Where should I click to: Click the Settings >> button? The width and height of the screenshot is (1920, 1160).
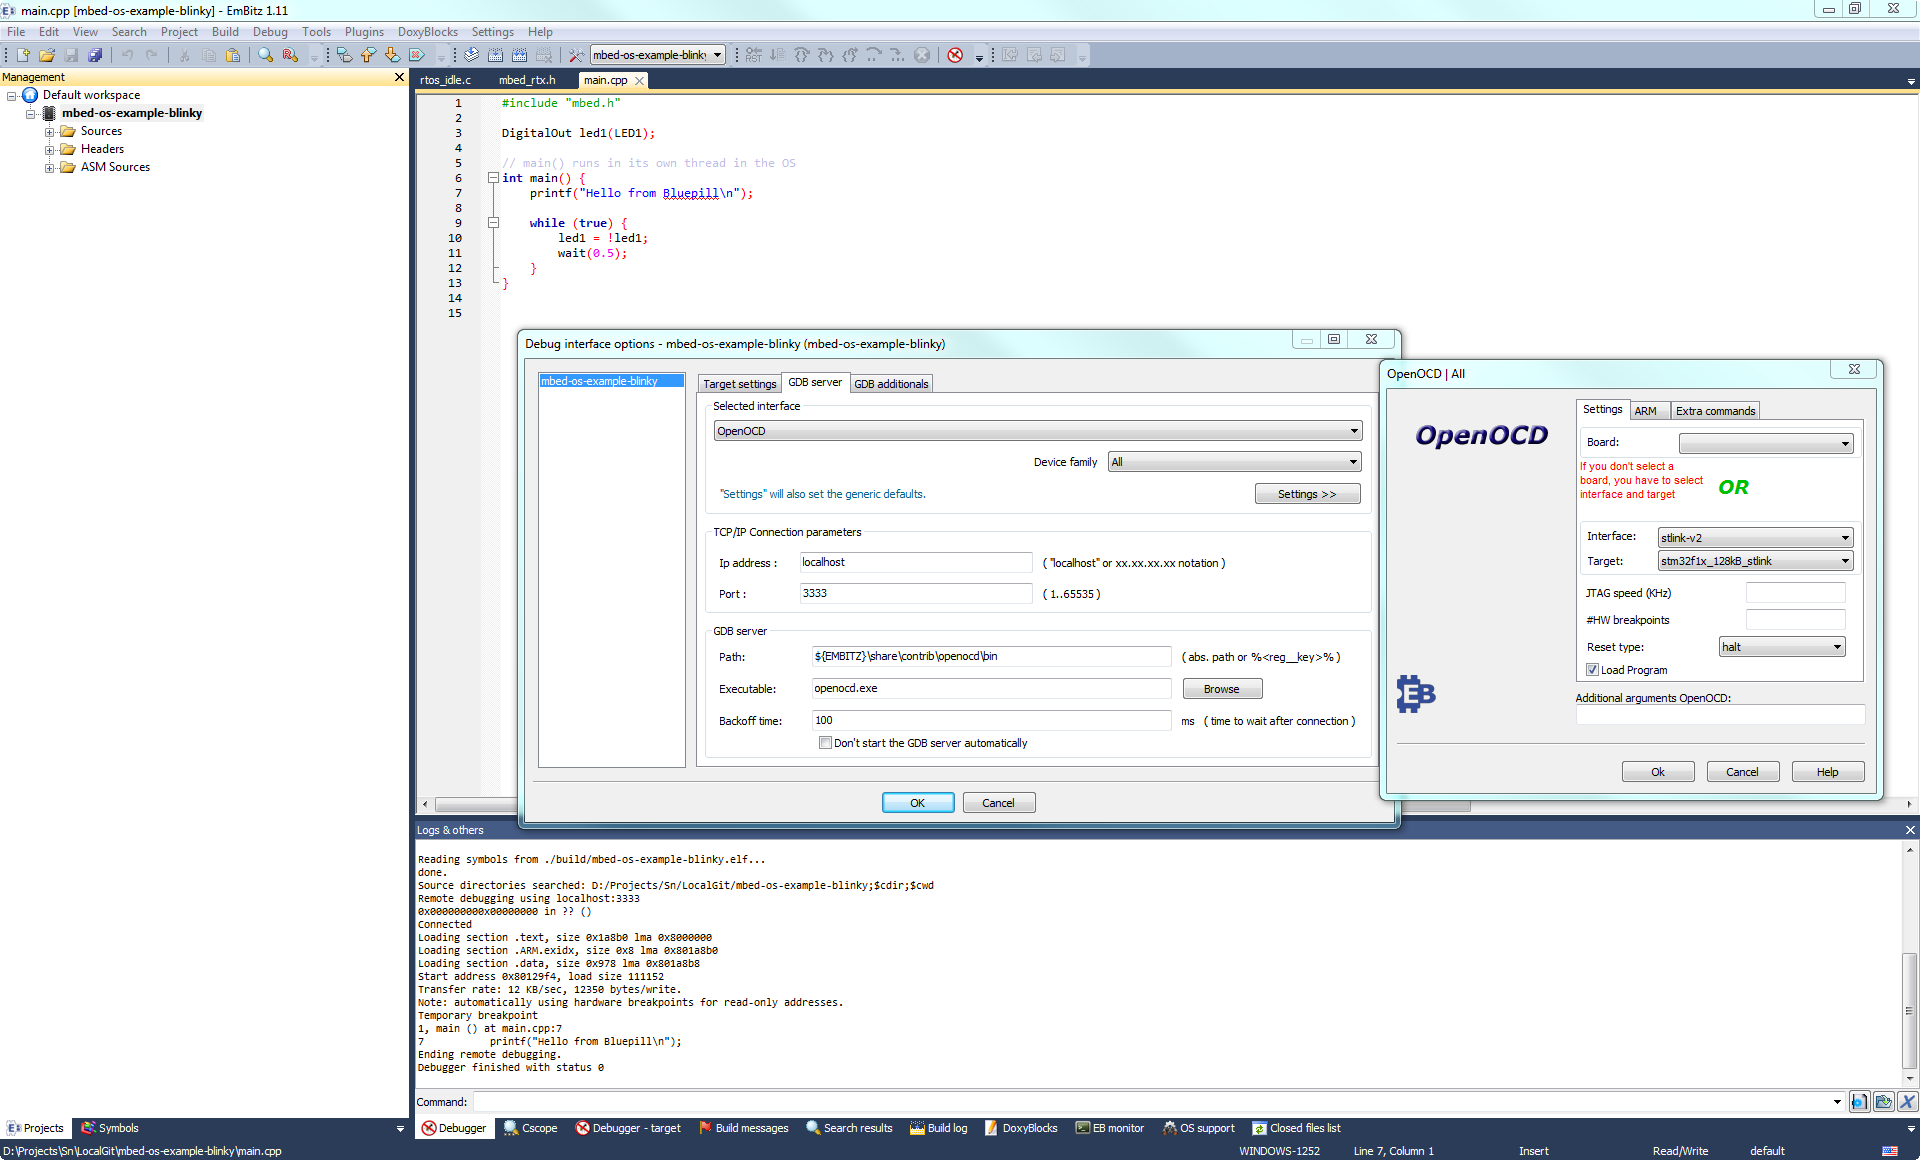[1307, 494]
